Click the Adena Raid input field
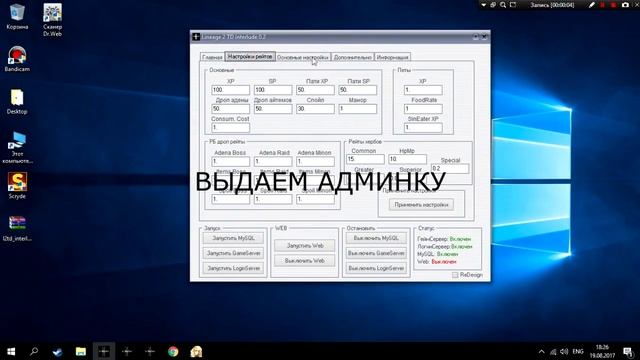 coord(273,162)
